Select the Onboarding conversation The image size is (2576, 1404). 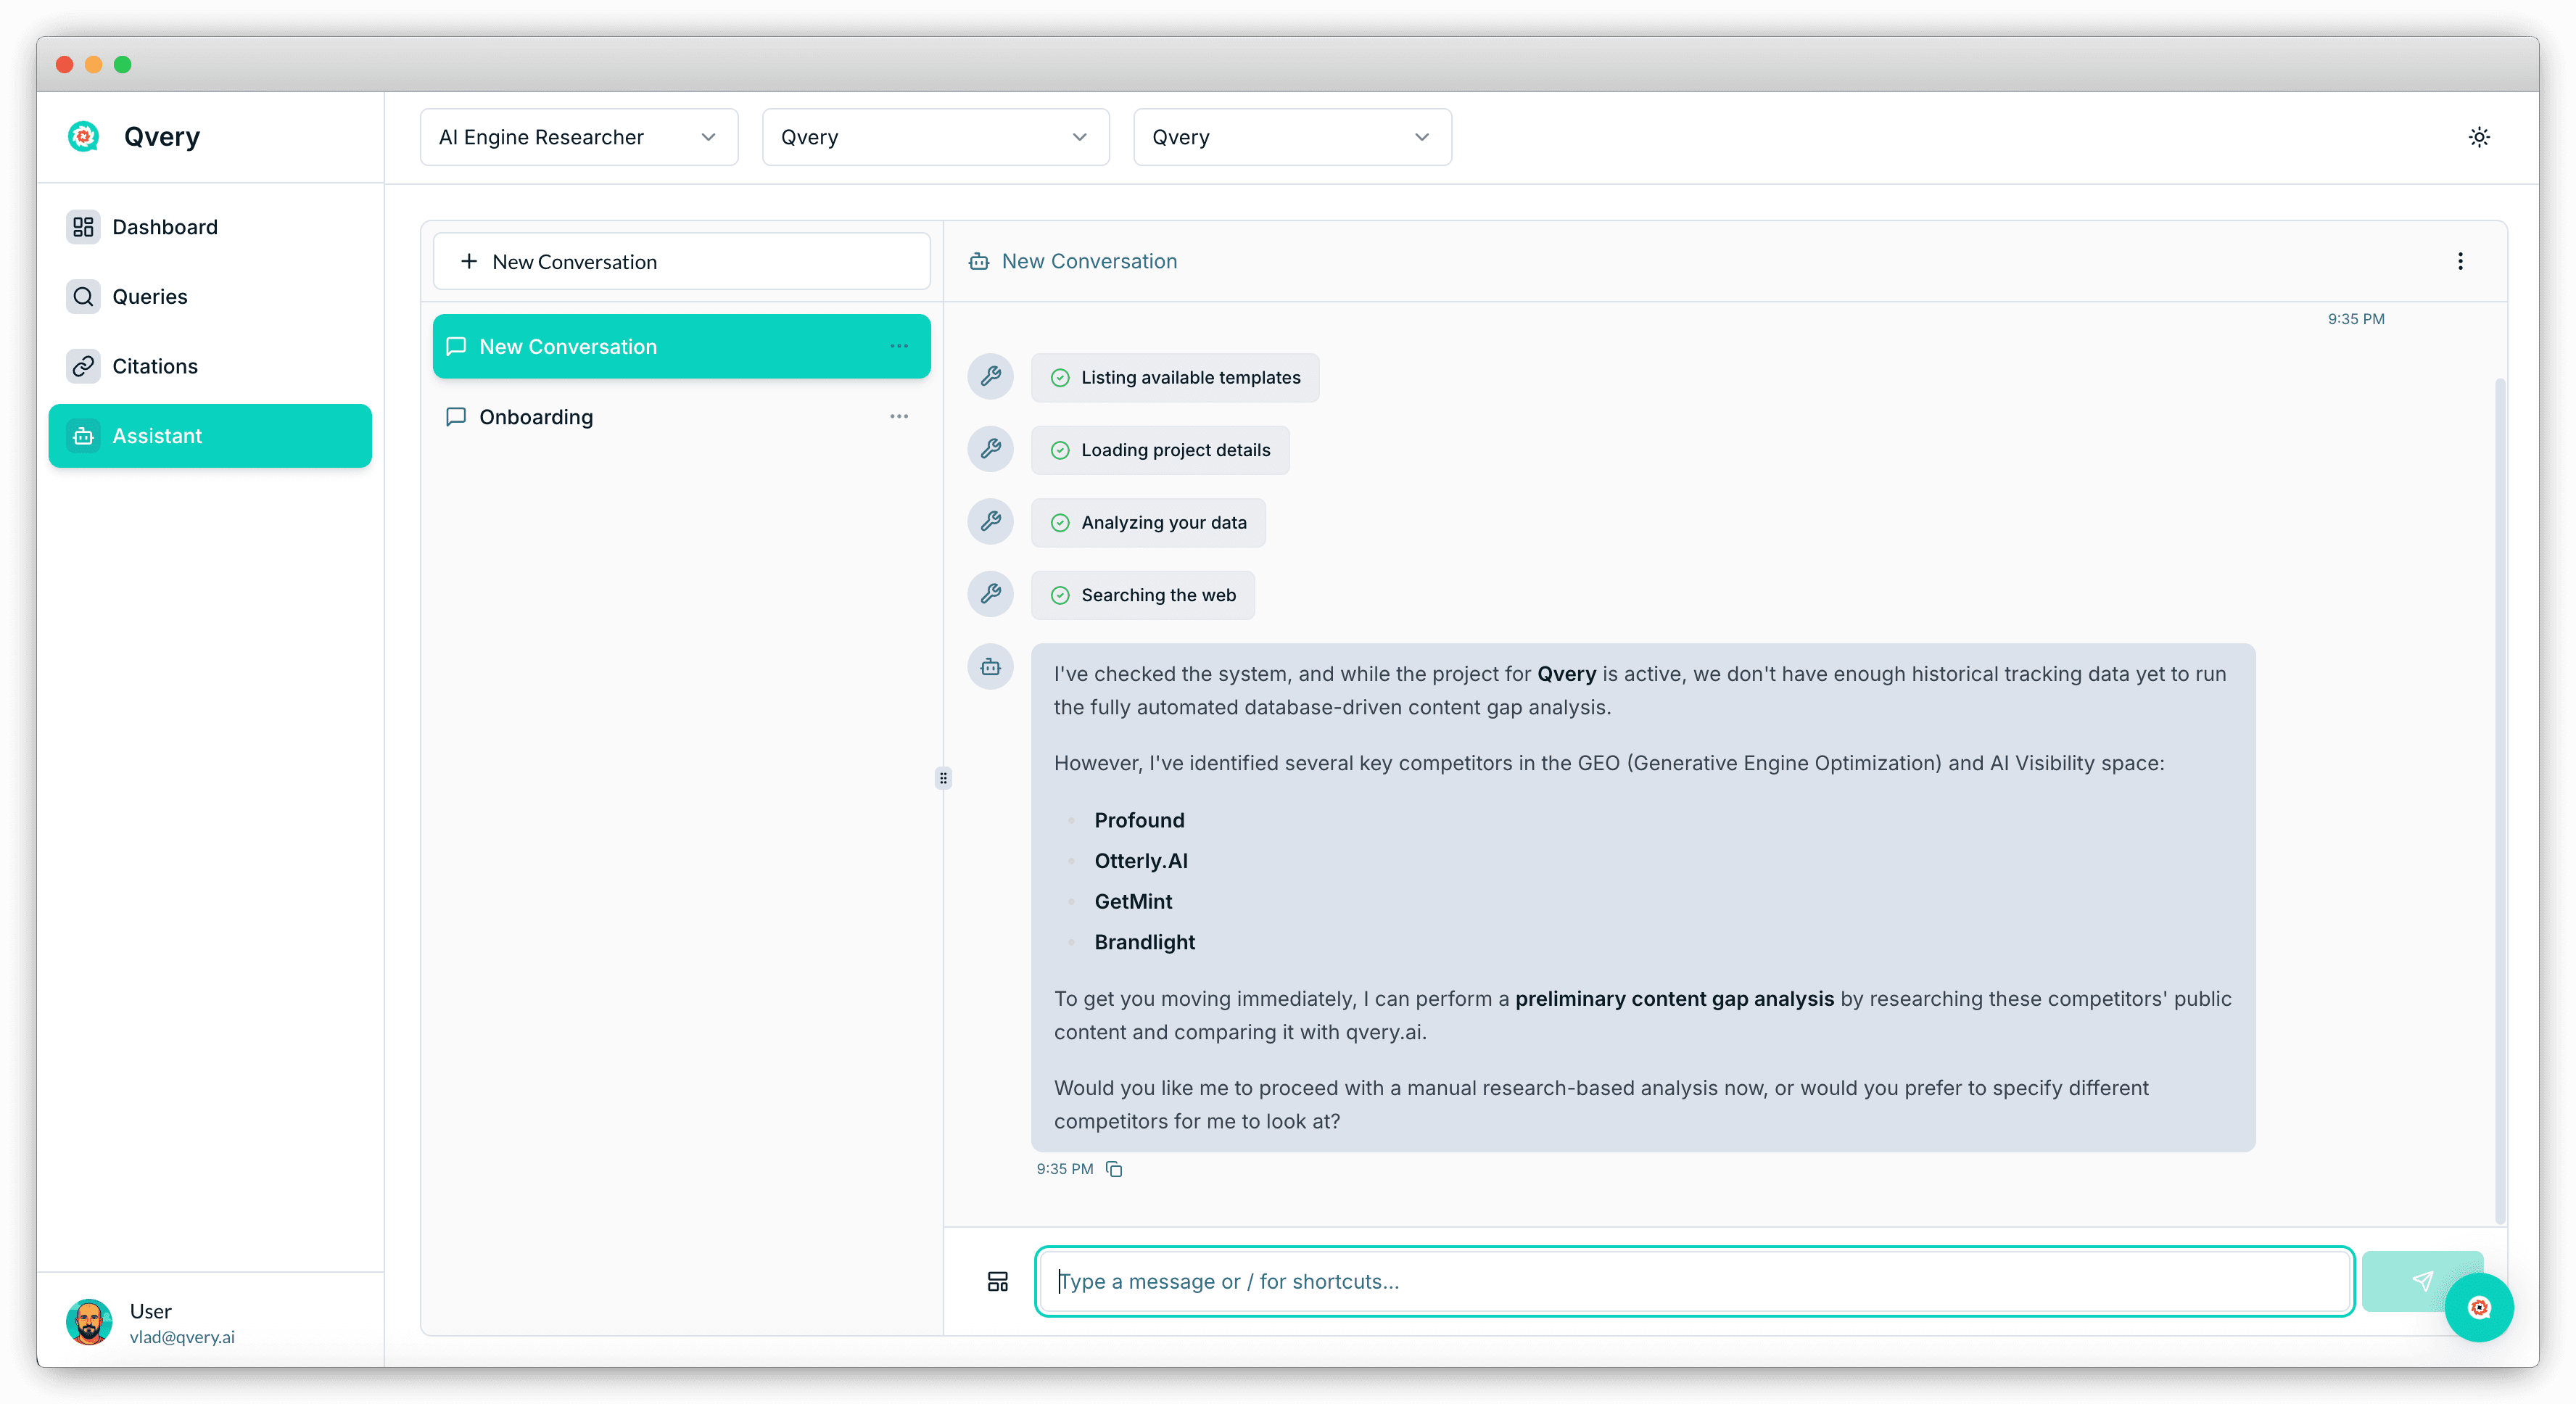tap(536, 417)
